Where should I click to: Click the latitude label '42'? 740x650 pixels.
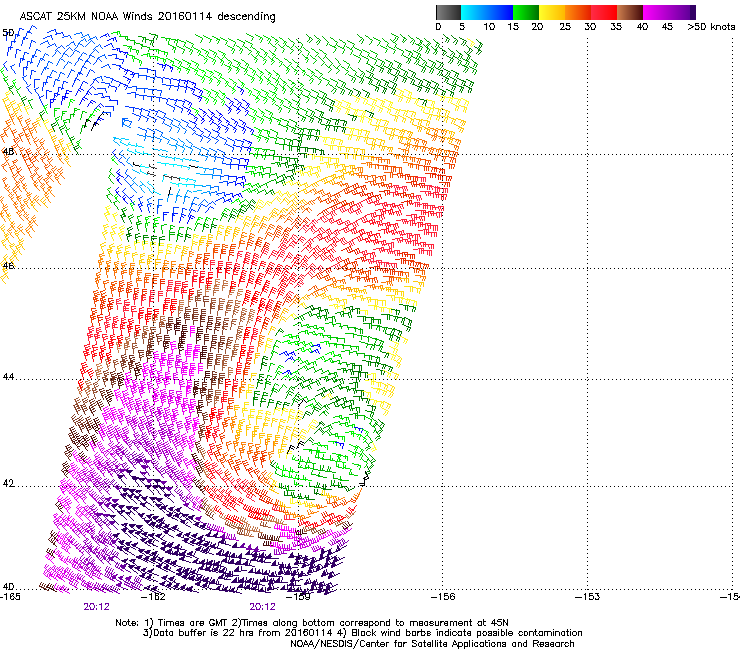coord(8,483)
